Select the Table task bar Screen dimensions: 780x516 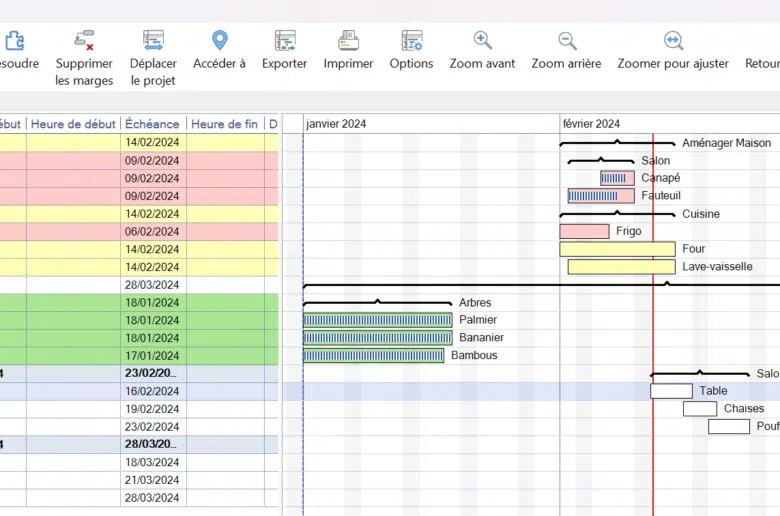point(671,391)
